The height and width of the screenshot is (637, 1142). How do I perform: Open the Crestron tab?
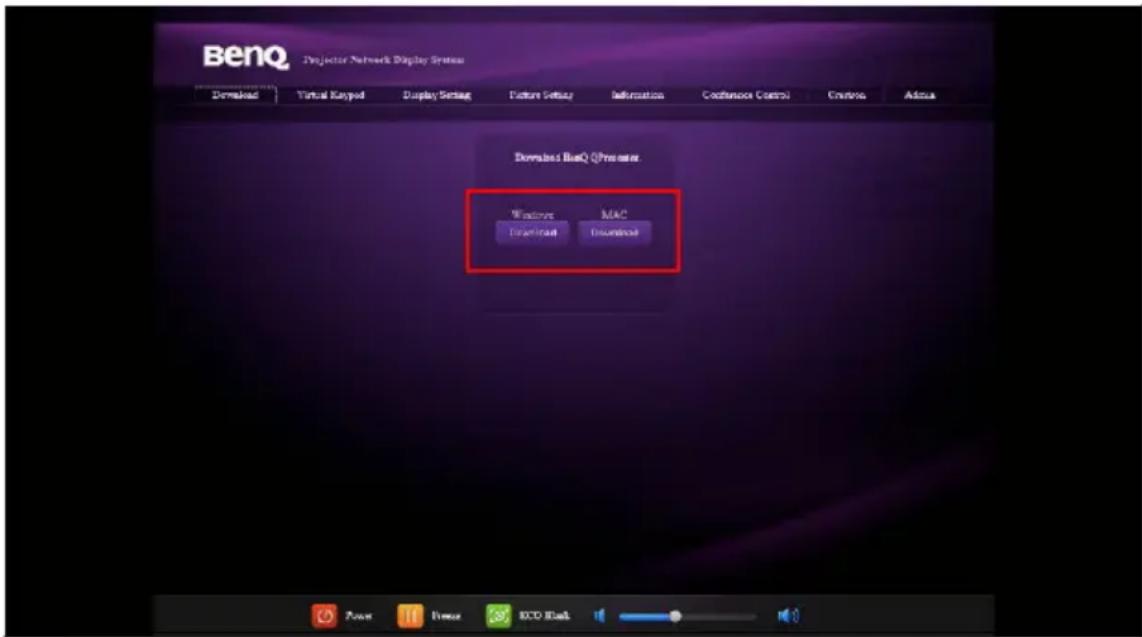coord(846,95)
